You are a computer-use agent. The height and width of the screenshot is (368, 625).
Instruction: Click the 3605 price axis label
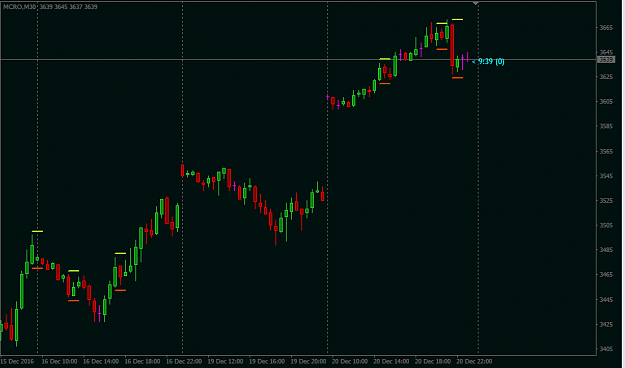click(606, 102)
